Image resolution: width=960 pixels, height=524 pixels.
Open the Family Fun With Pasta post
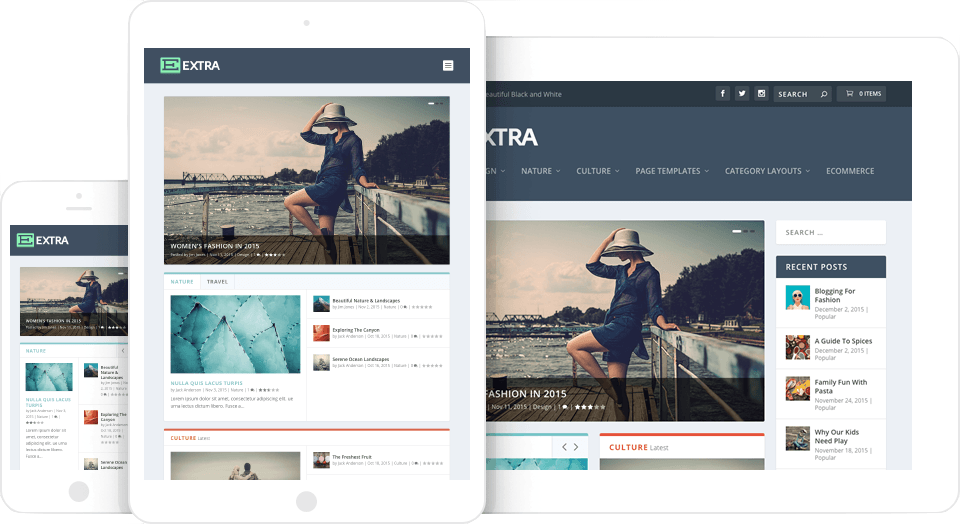[841, 386]
